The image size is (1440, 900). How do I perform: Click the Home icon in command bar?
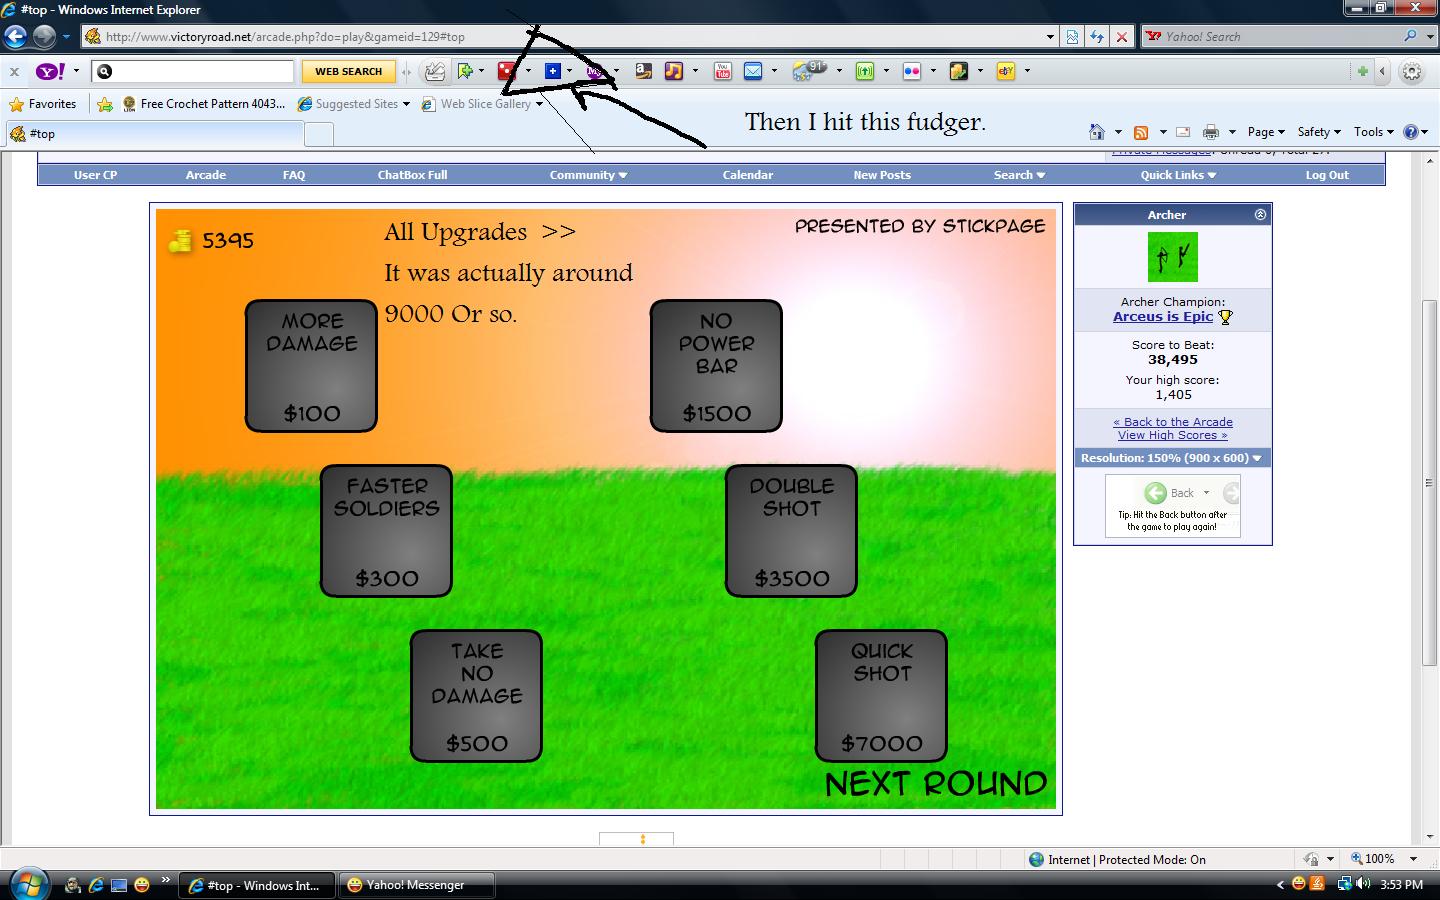1097,132
